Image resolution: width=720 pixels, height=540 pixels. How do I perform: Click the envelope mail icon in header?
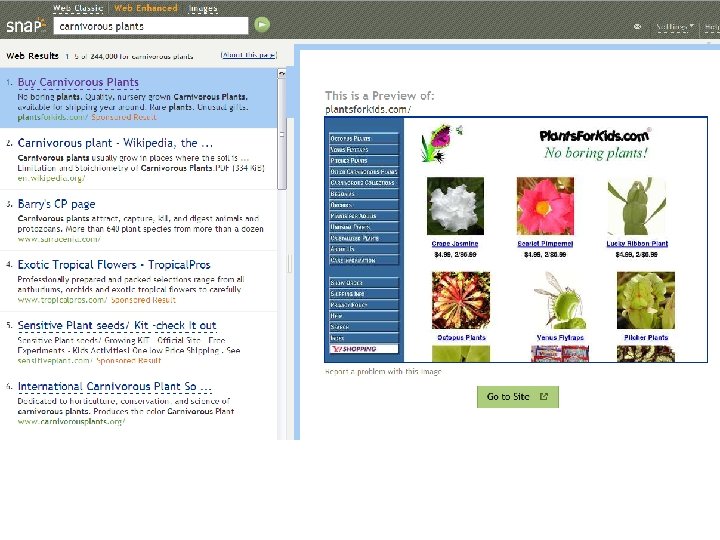click(637, 27)
